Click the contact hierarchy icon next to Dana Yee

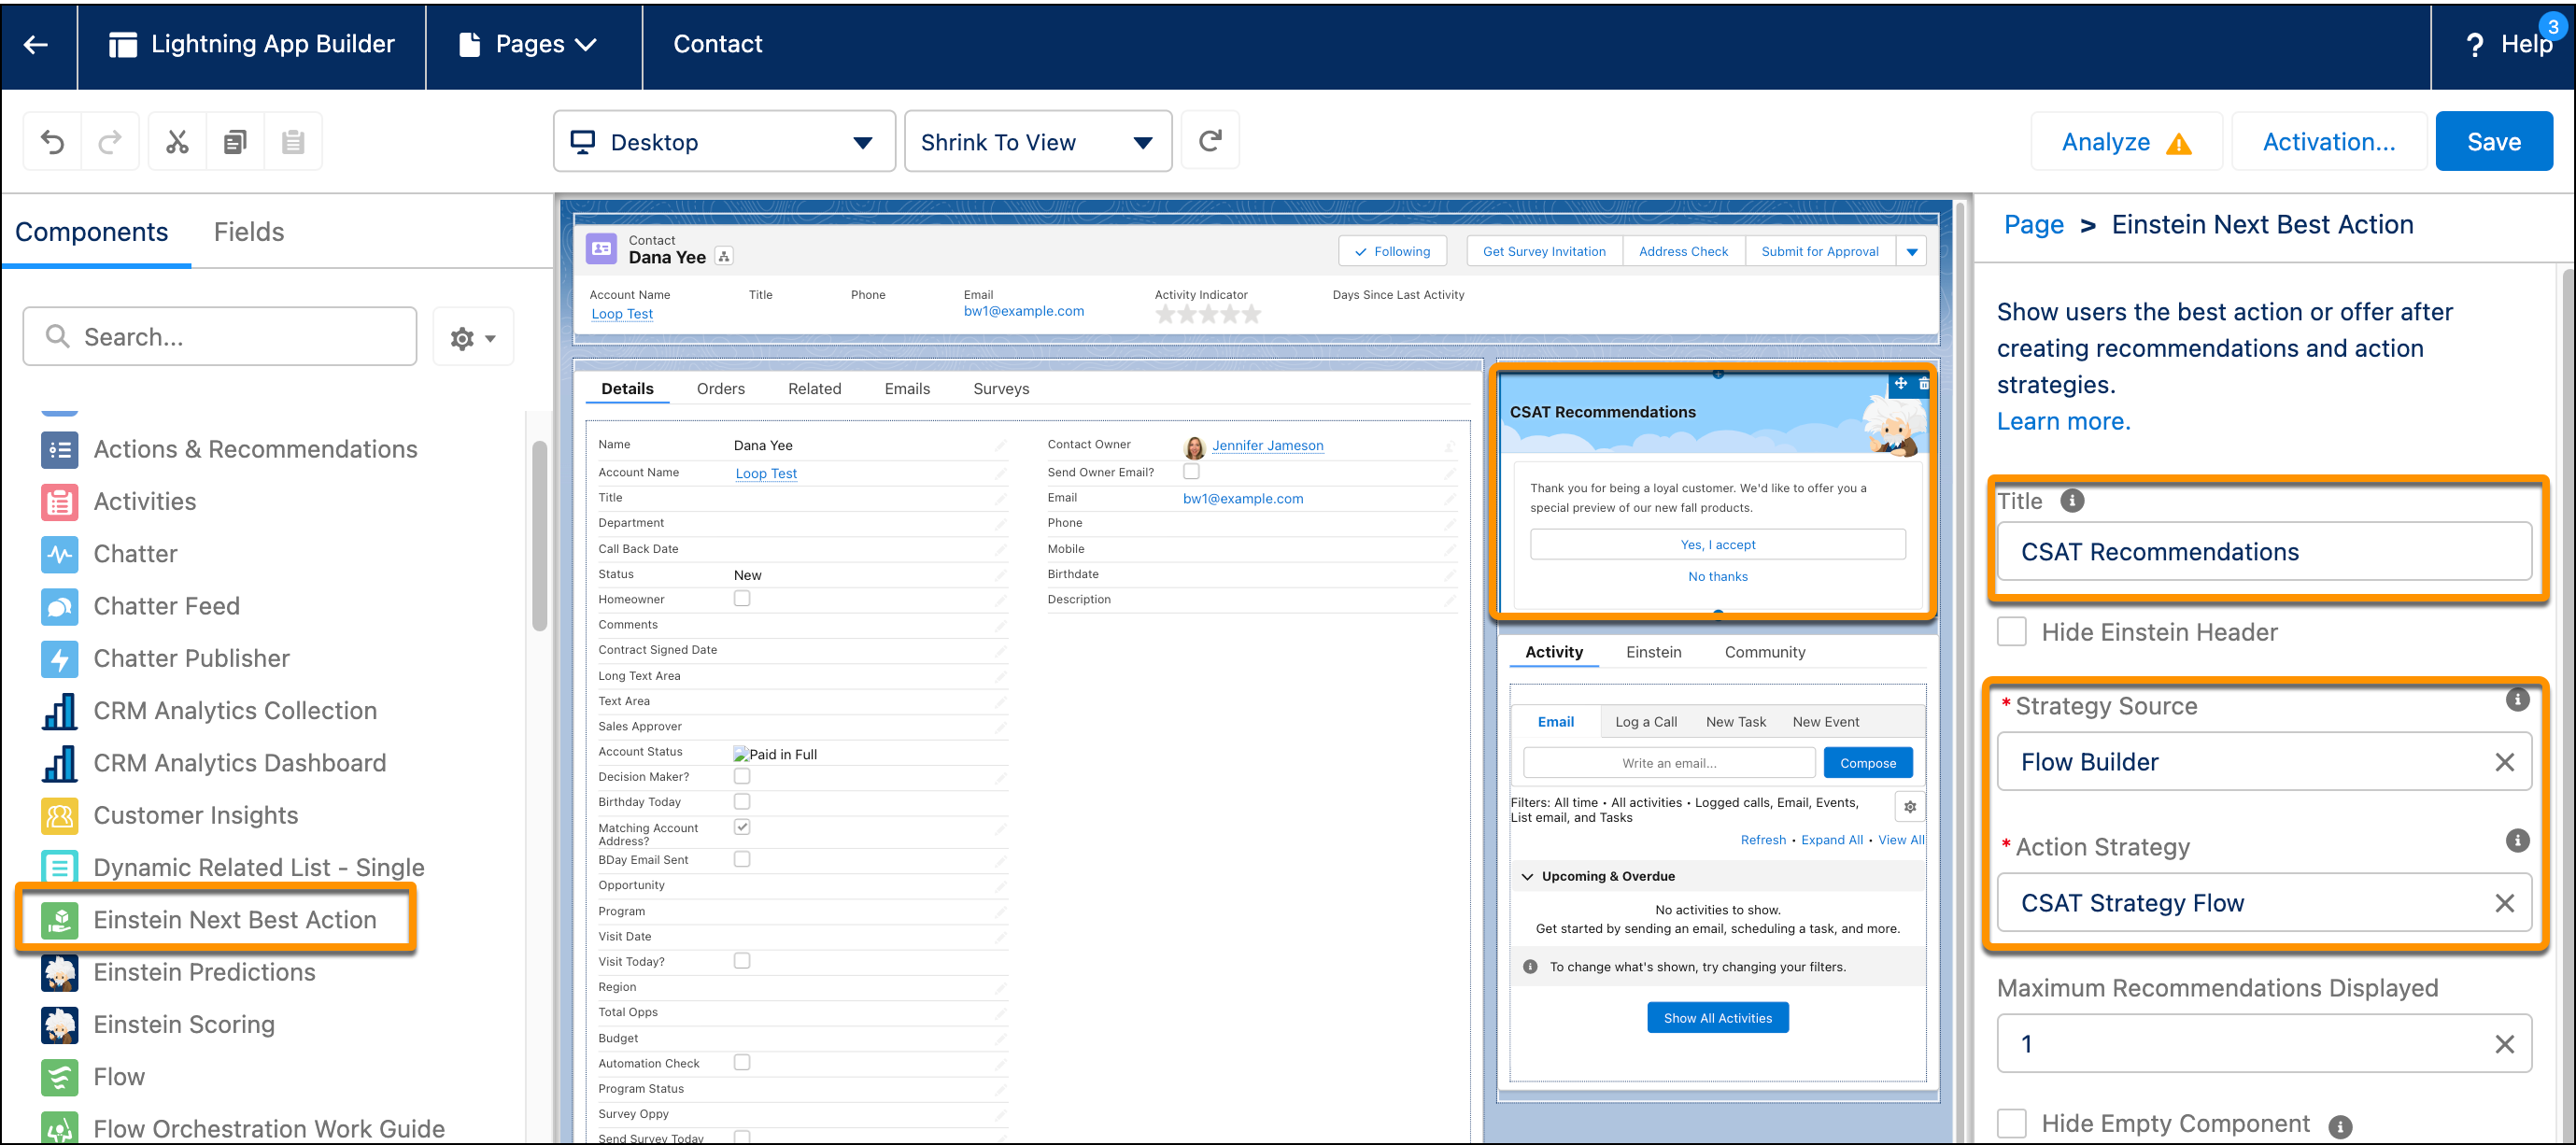tap(724, 257)
